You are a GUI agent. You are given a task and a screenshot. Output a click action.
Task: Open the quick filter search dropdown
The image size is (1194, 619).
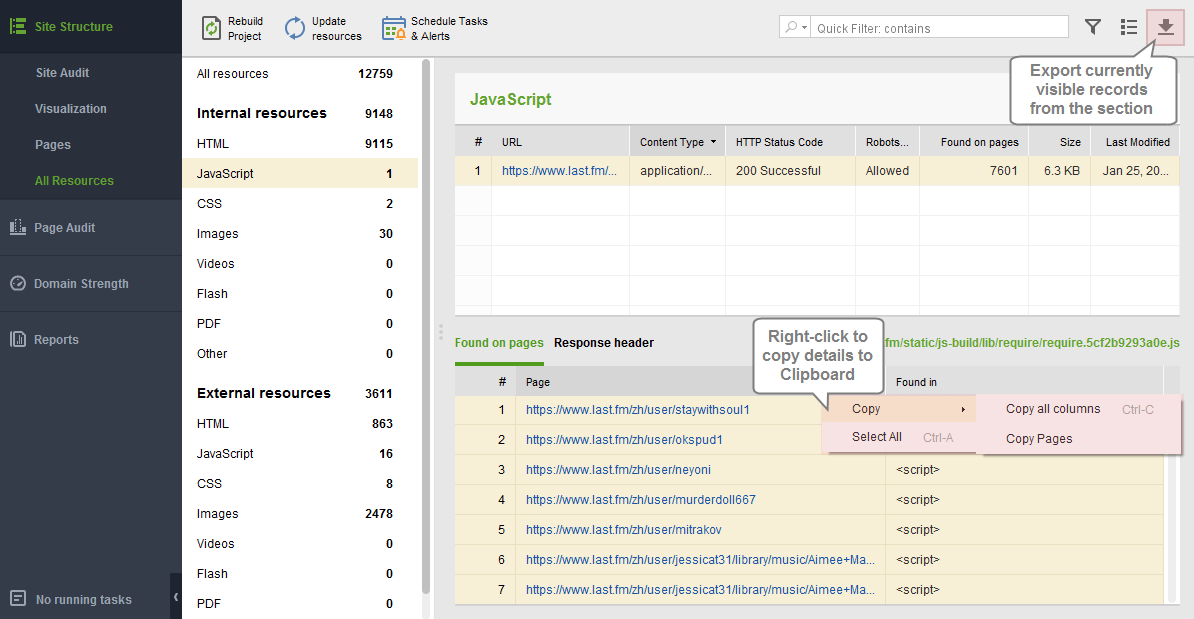pos(795,27)
